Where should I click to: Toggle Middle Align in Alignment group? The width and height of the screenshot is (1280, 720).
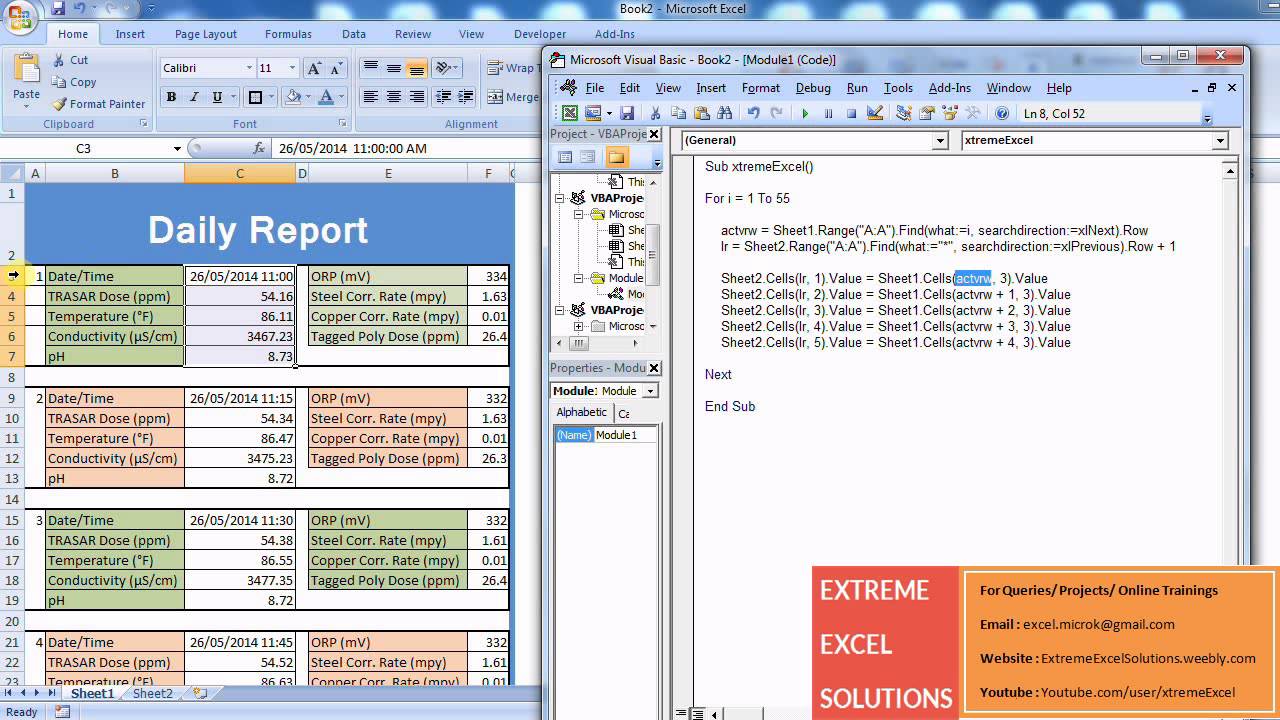click(x=394, y=69)
